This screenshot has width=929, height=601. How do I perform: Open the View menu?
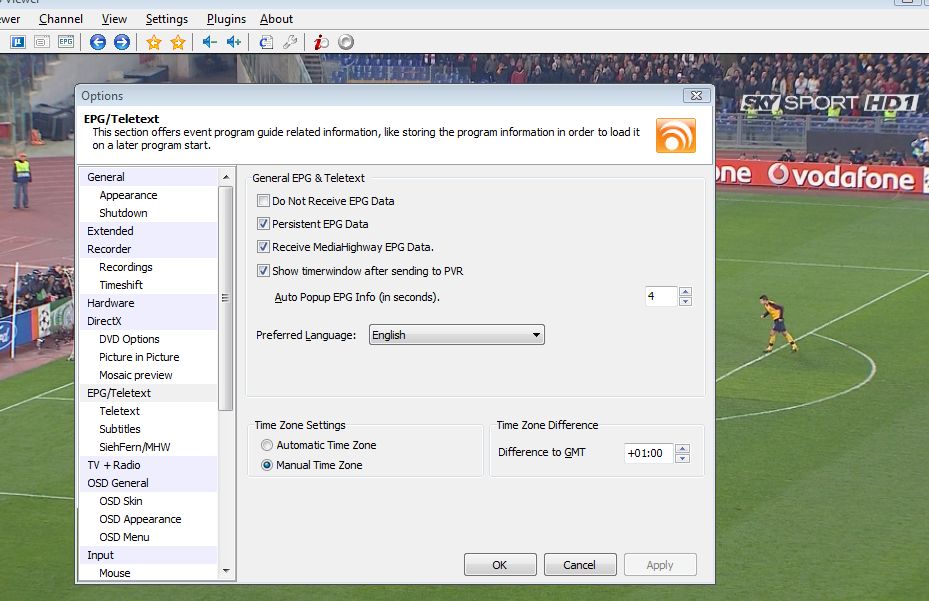click(x=114, y=19)
